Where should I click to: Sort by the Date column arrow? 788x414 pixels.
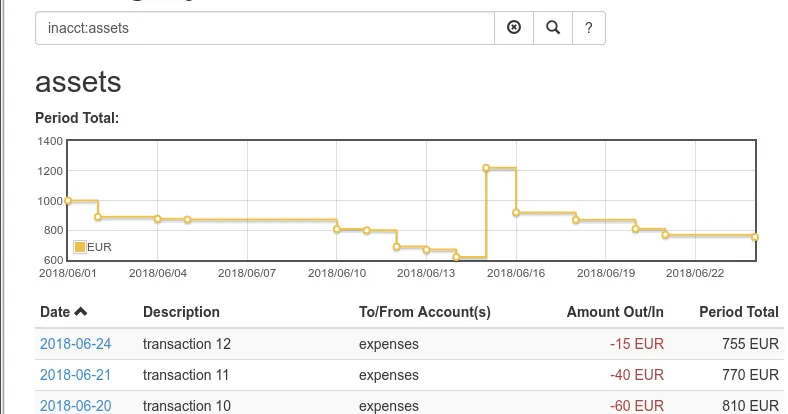(x=81, y=312)
